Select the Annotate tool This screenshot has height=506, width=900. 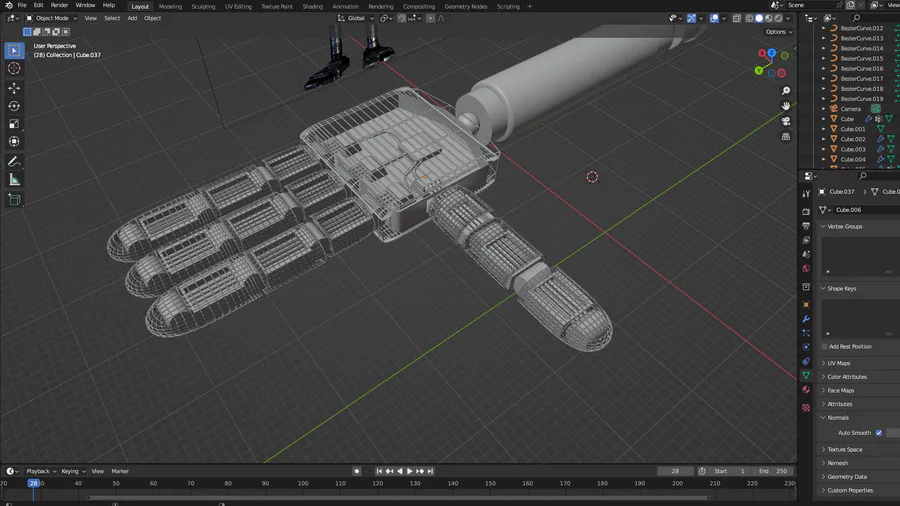coord(14,162)
